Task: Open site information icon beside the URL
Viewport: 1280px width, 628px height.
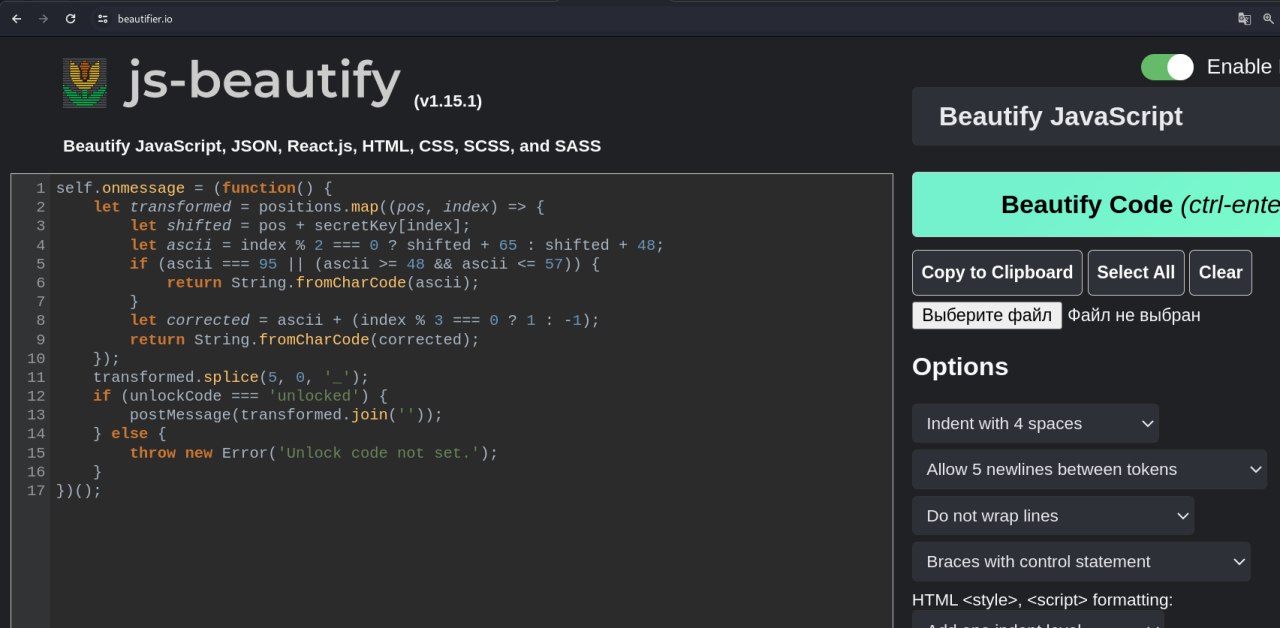Action: click(x=101, y=18)
